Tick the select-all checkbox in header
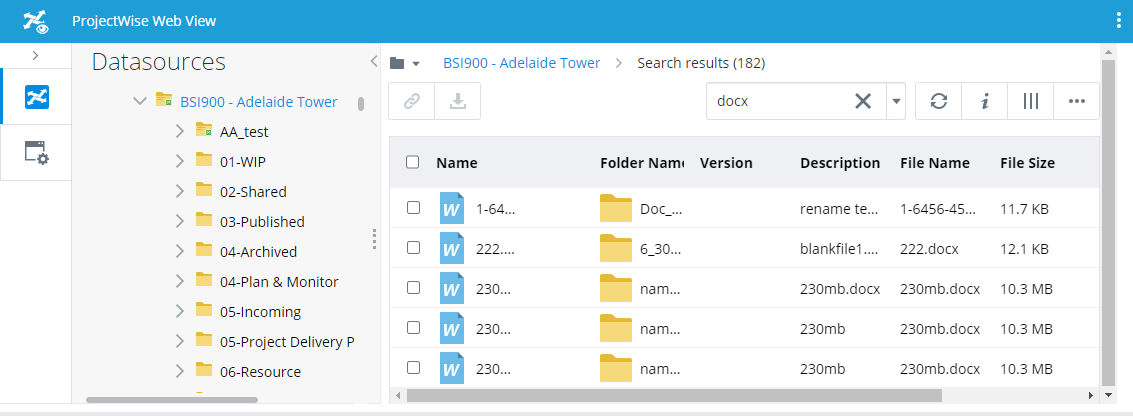1133x416 pixels. point(413,163)
